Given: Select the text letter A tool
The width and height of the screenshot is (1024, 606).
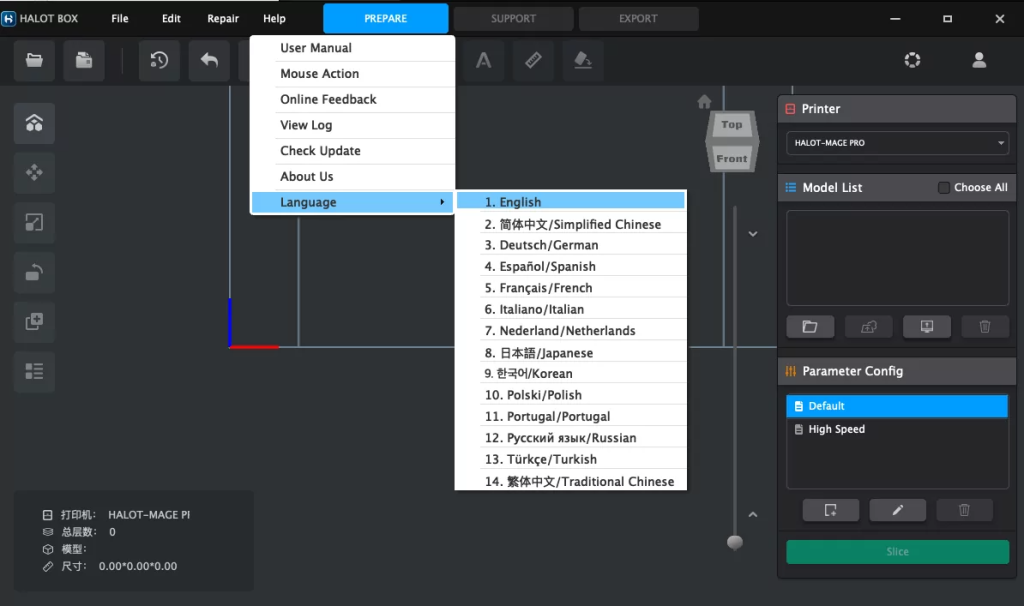Looking at the screenshot, I should 483,60.
